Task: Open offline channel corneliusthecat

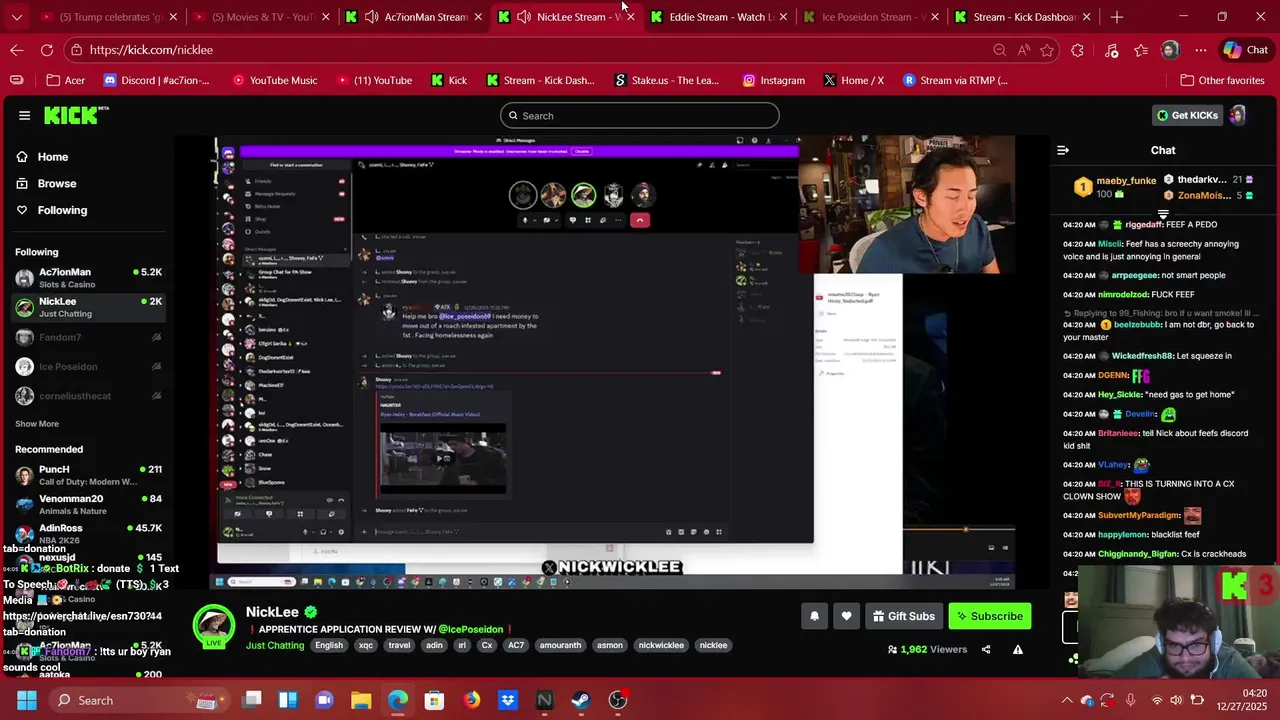Action: [x=88, y=396]
